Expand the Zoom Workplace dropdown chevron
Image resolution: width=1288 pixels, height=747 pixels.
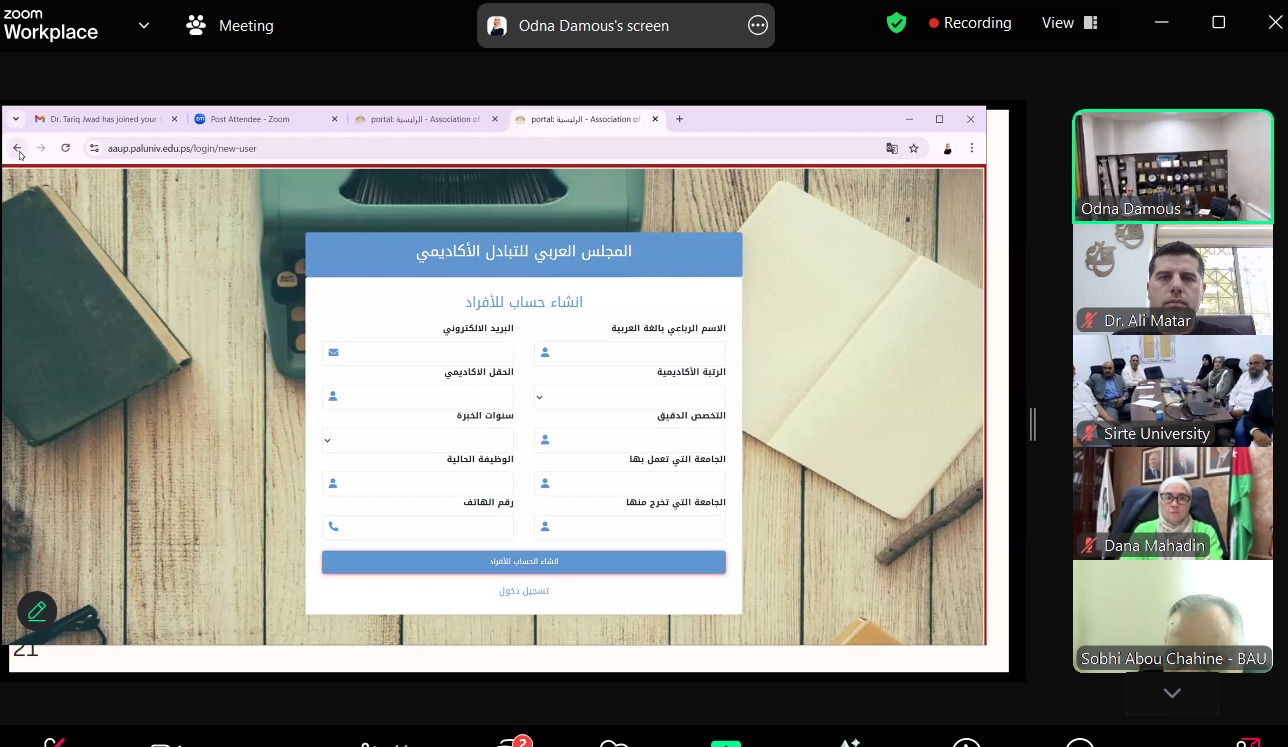[x=144, y=26]
